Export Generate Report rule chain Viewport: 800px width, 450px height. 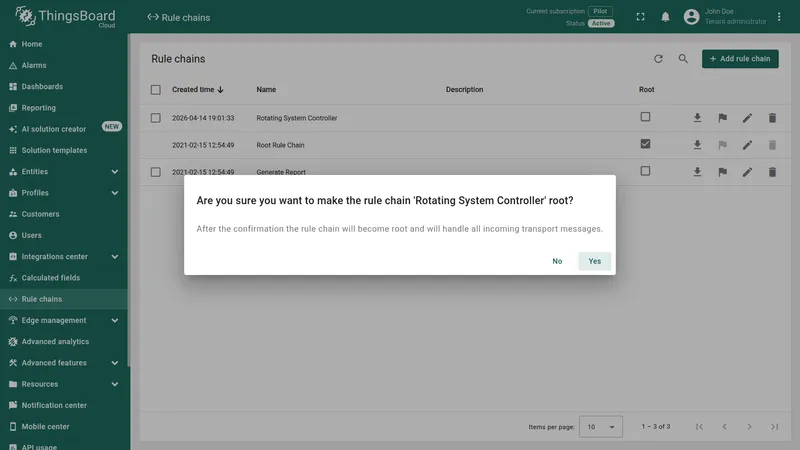[697, 172]
